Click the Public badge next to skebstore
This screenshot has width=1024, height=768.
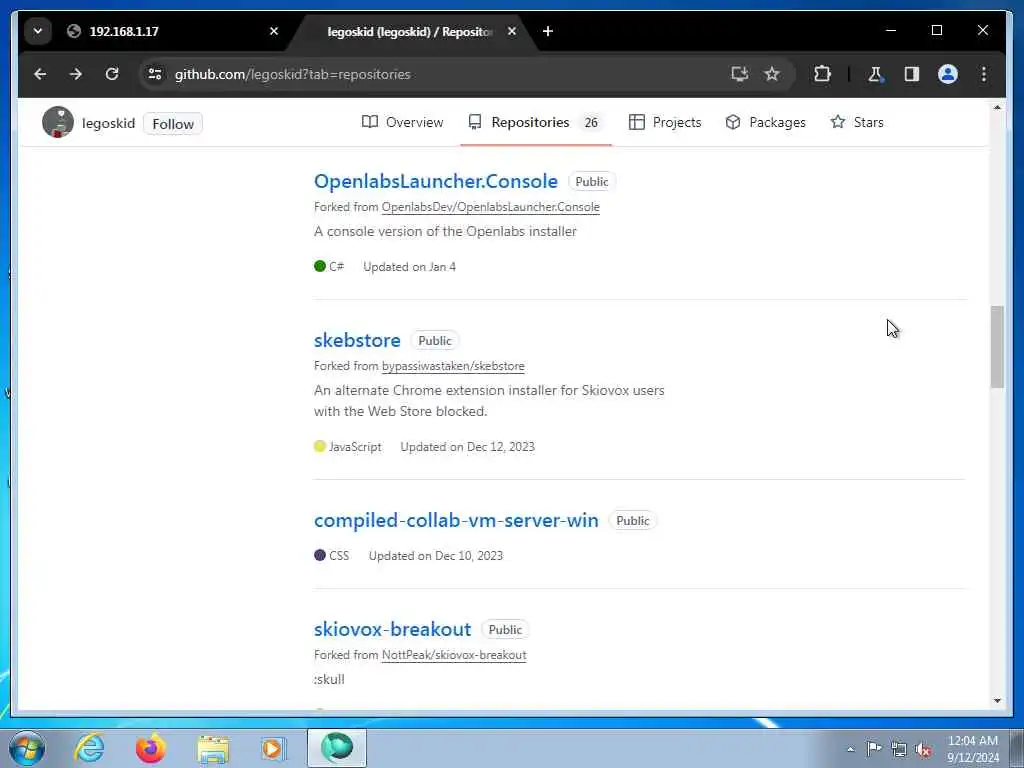[435, 341]
